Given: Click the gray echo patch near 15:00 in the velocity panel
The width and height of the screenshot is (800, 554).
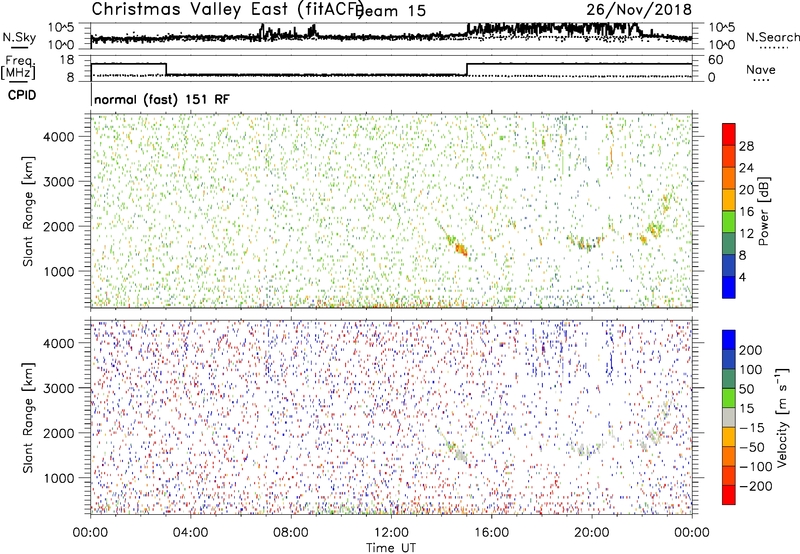Looking at the screenshot, I should (x=461, y=455).
